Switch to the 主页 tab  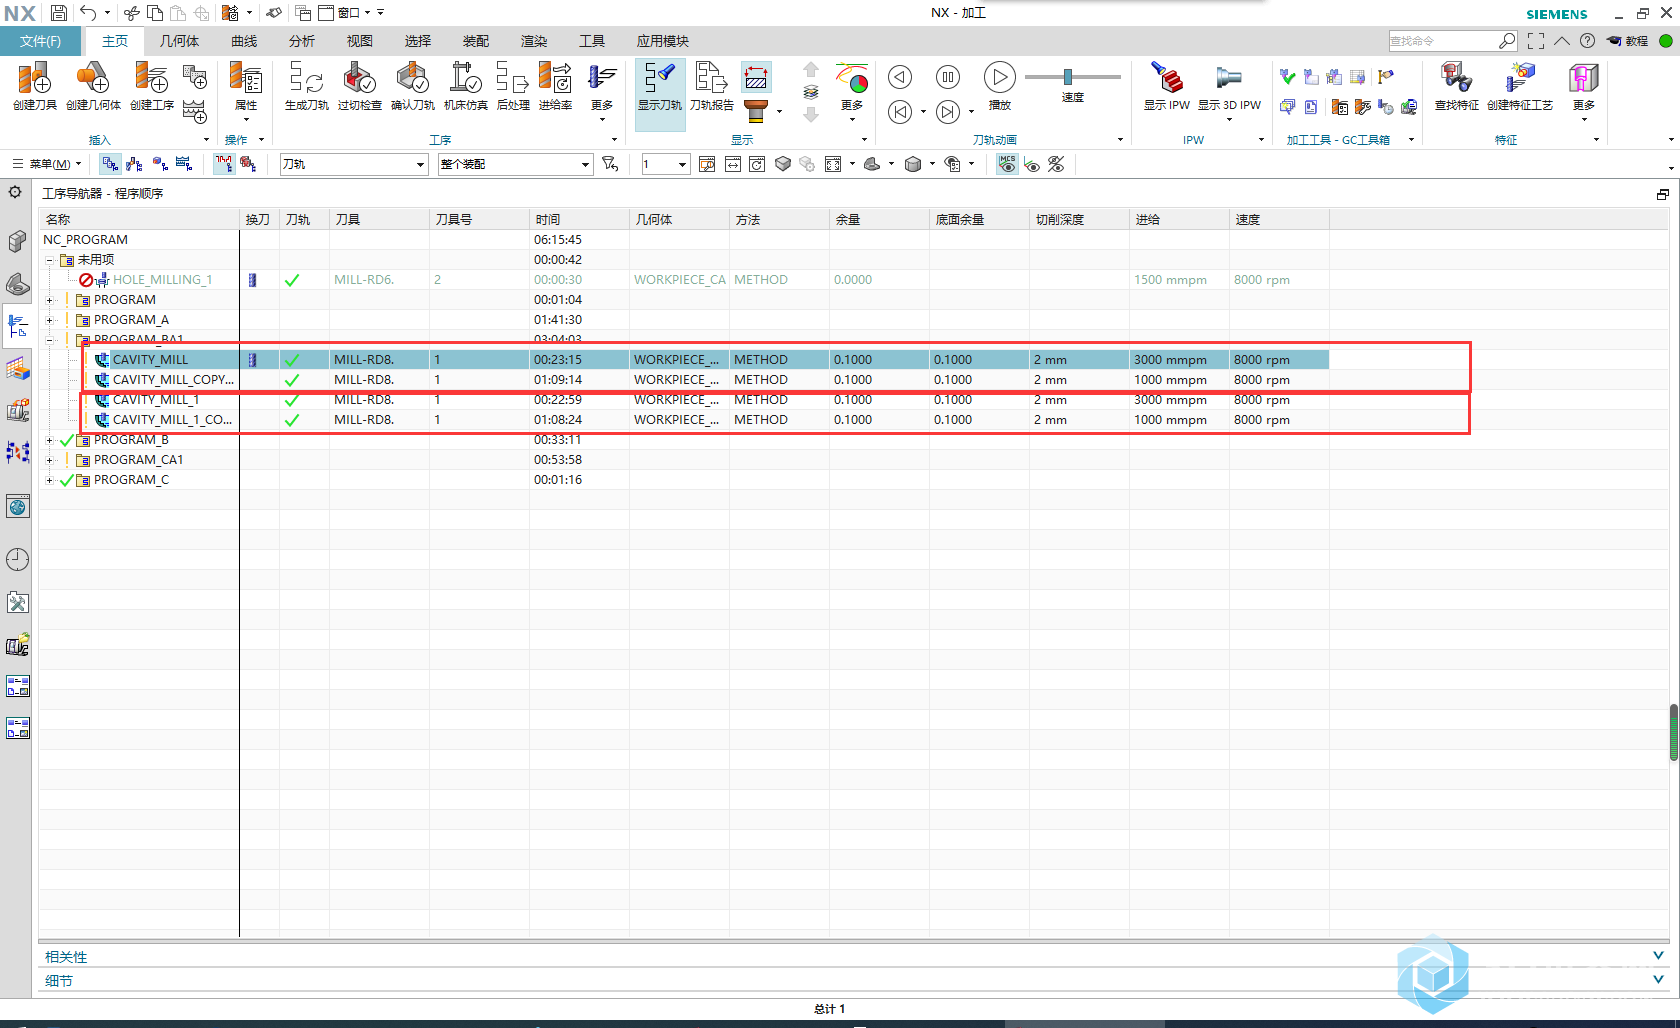(x=115, y=41)
